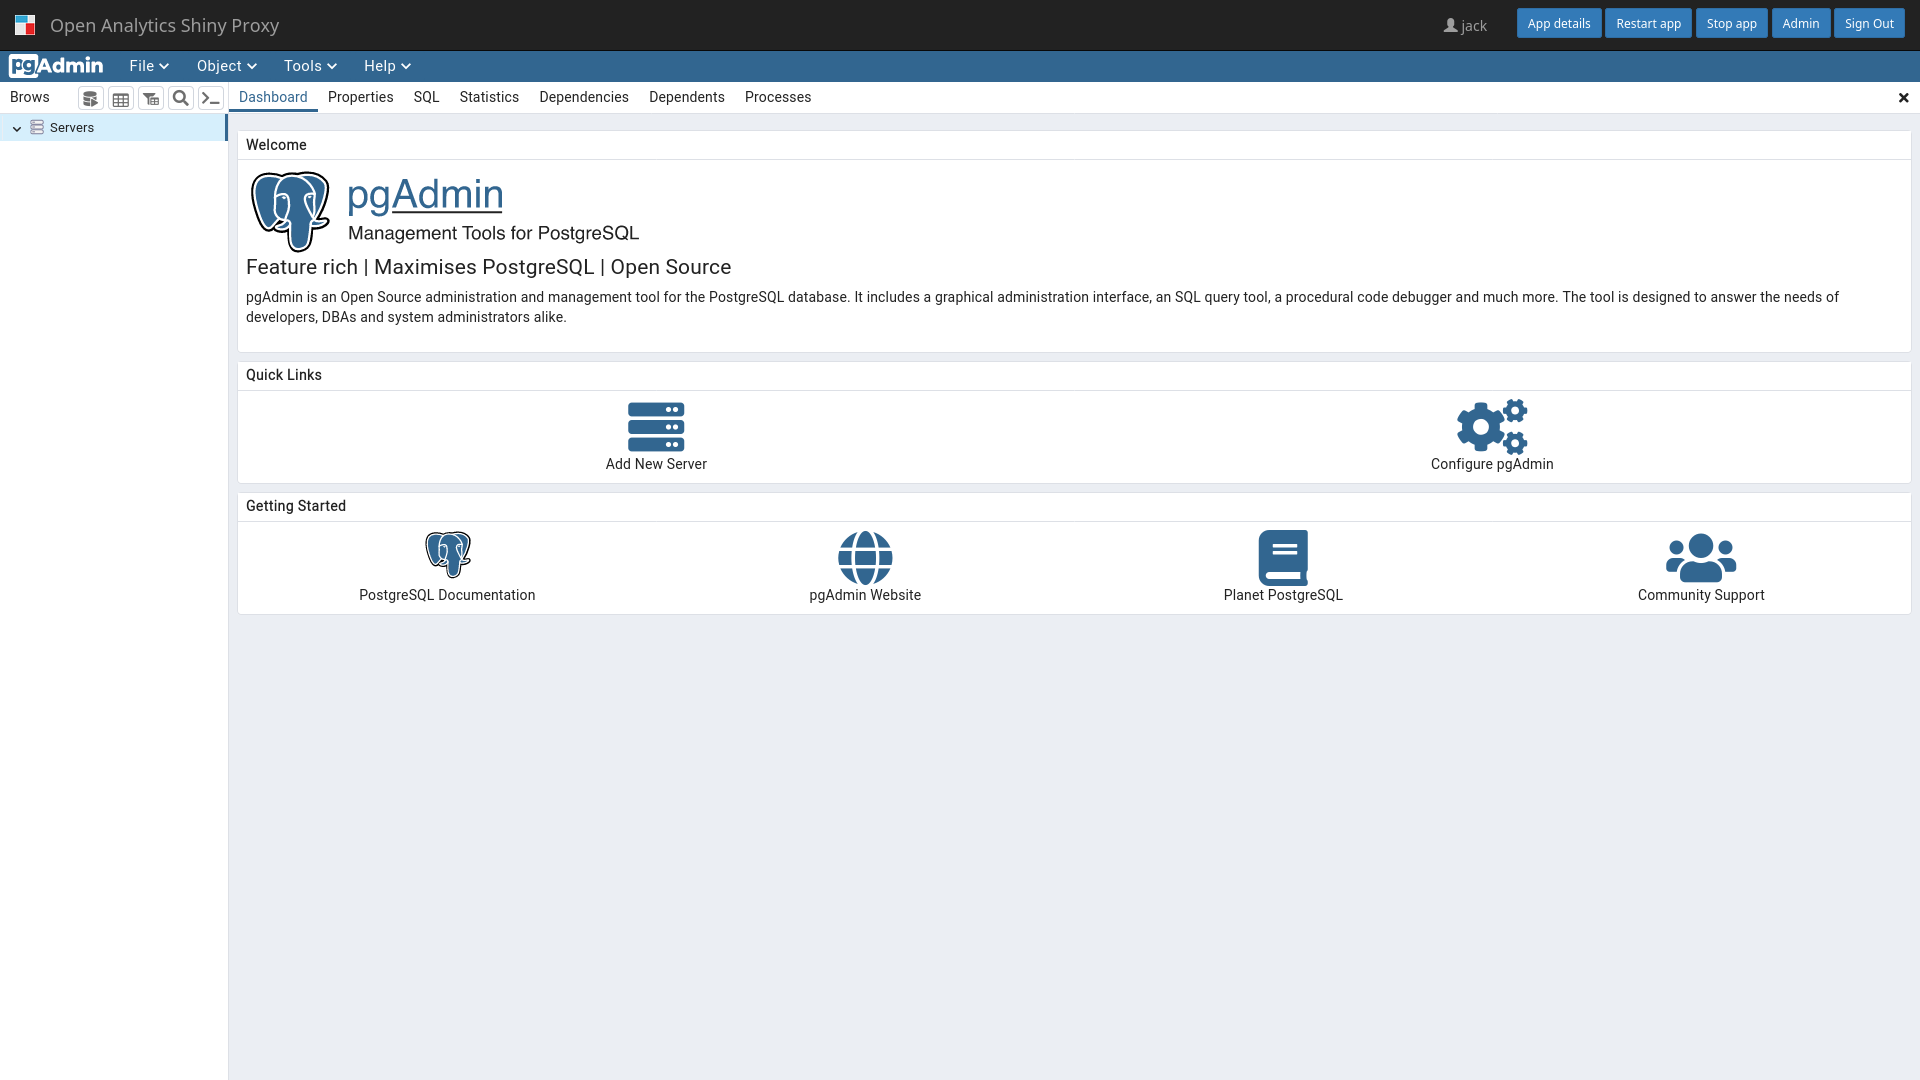Click the PostgreSQL Documentation elephant icon
Screen dimensions: 1920x1080
pyautogui.click(x=447, y=555)
